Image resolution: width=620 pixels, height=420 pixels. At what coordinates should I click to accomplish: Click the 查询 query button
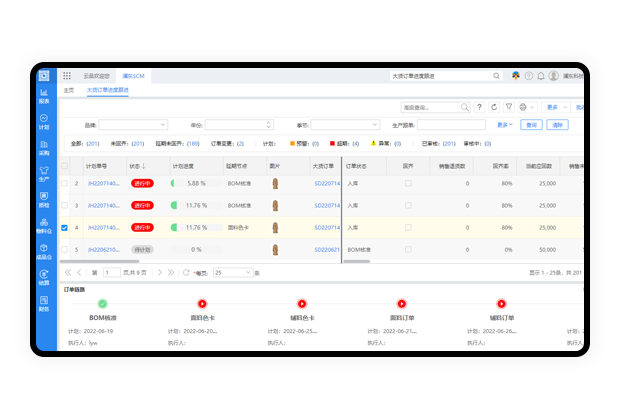(531, 125)
